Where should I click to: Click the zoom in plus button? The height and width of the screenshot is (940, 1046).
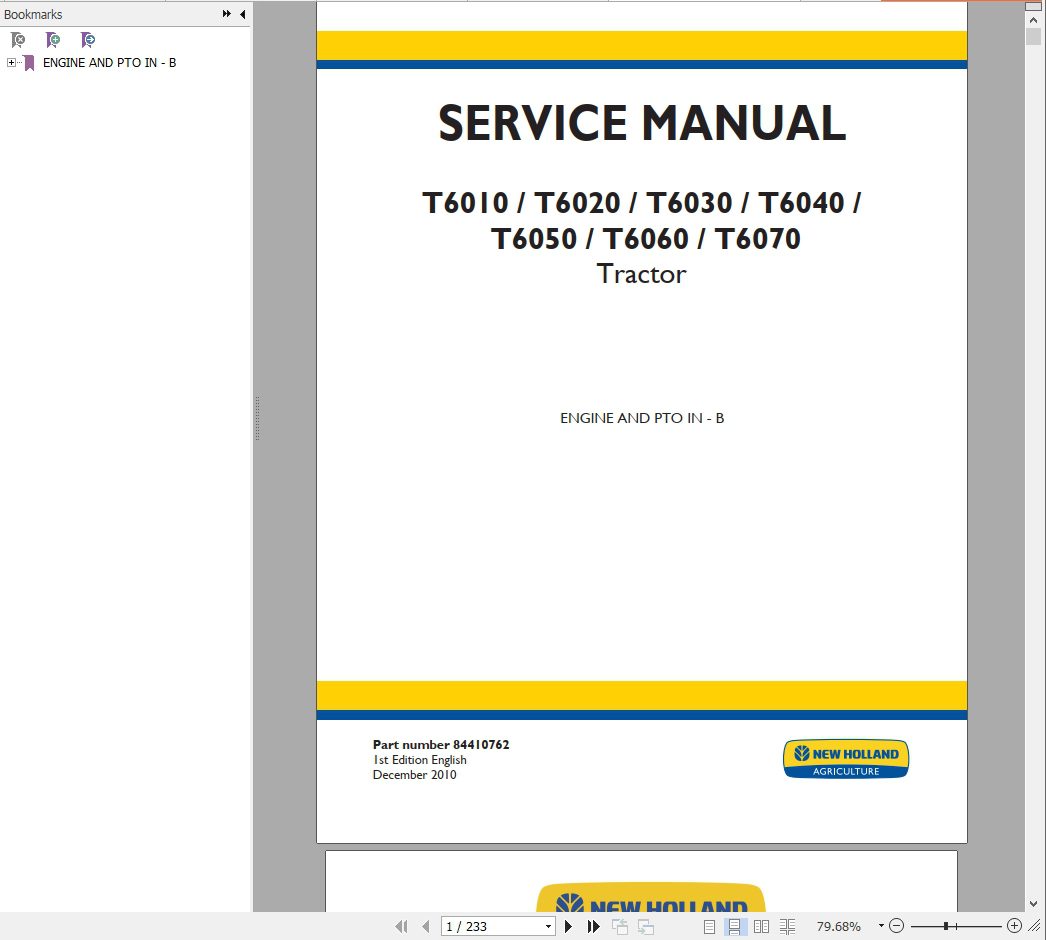coord(1014,926)
